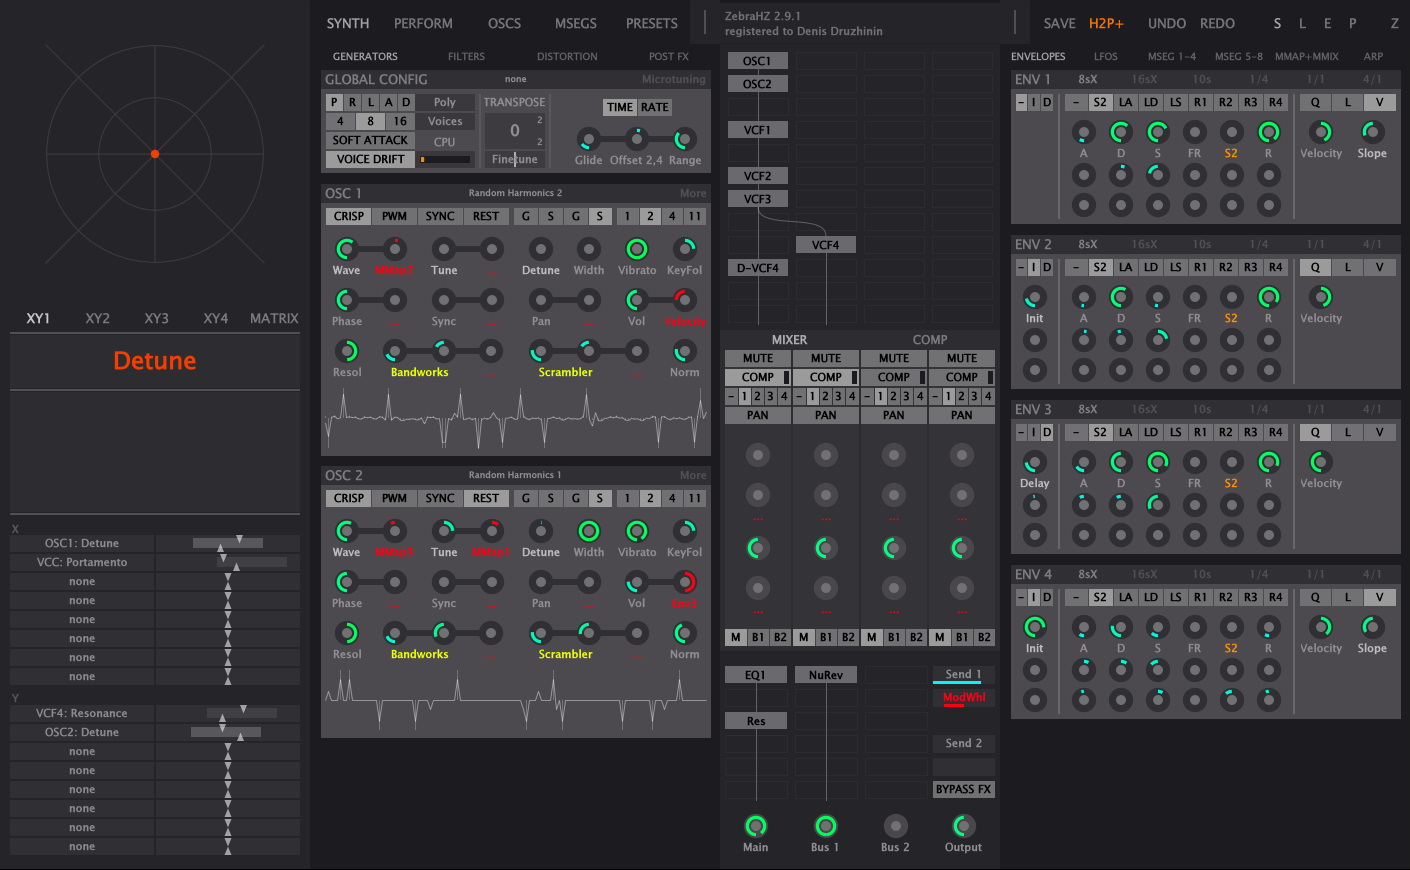Turn the OSC 1 Detune knob

click(540, 249)
